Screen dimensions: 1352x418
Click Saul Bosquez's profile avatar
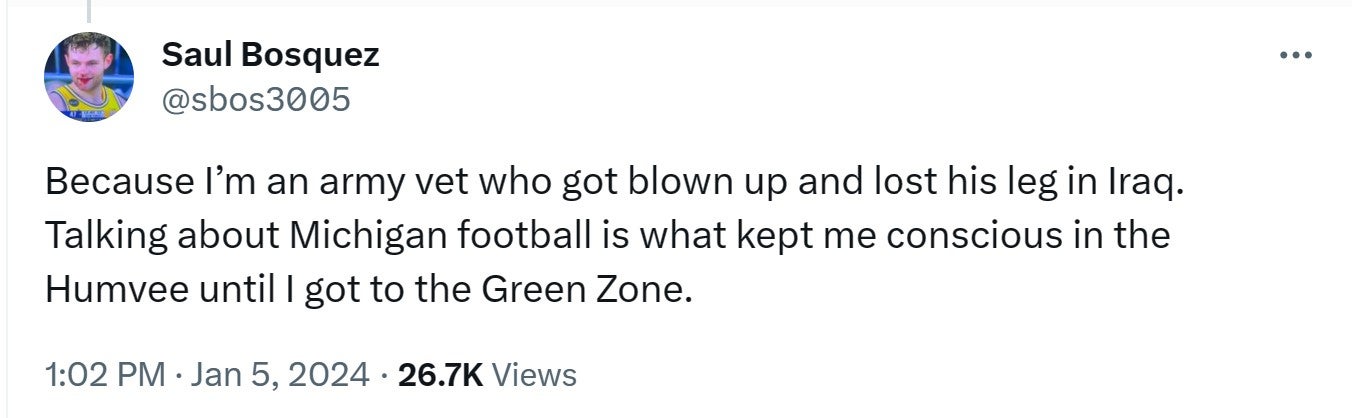(x=89, y=77)
